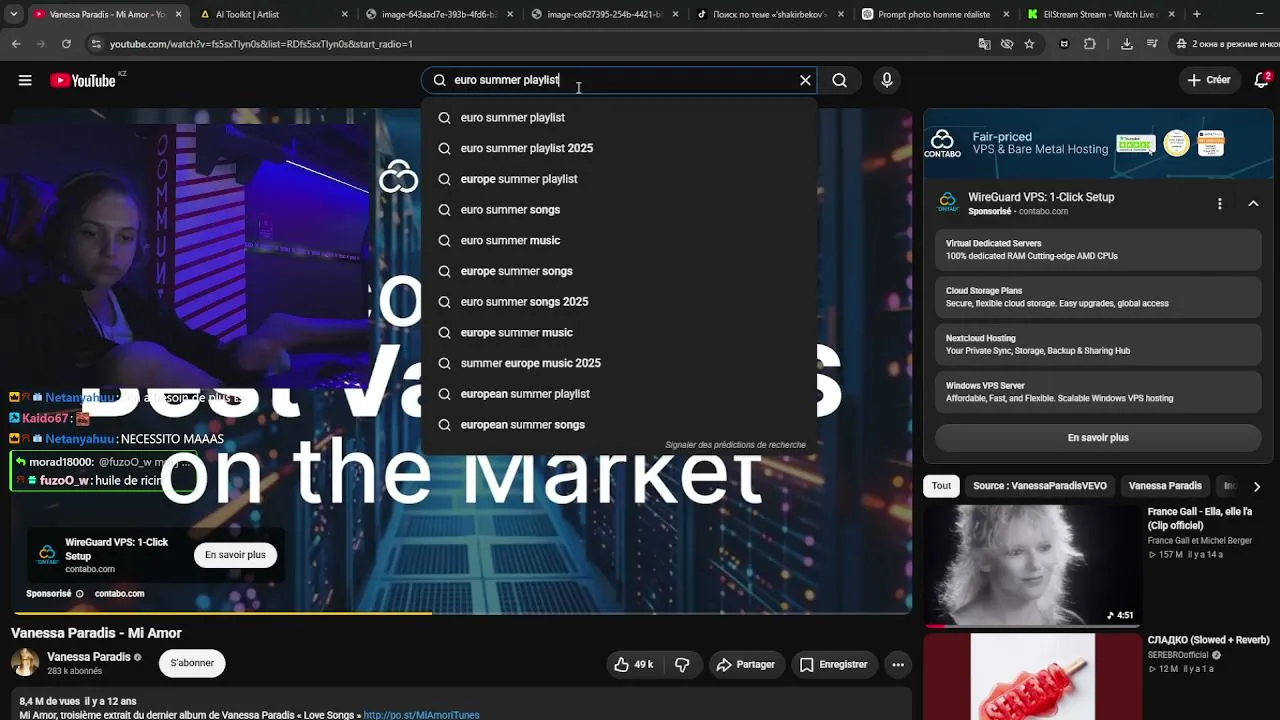The image size is (1280, 720).
Task: Go back in the browser
Action: [16, 44]
